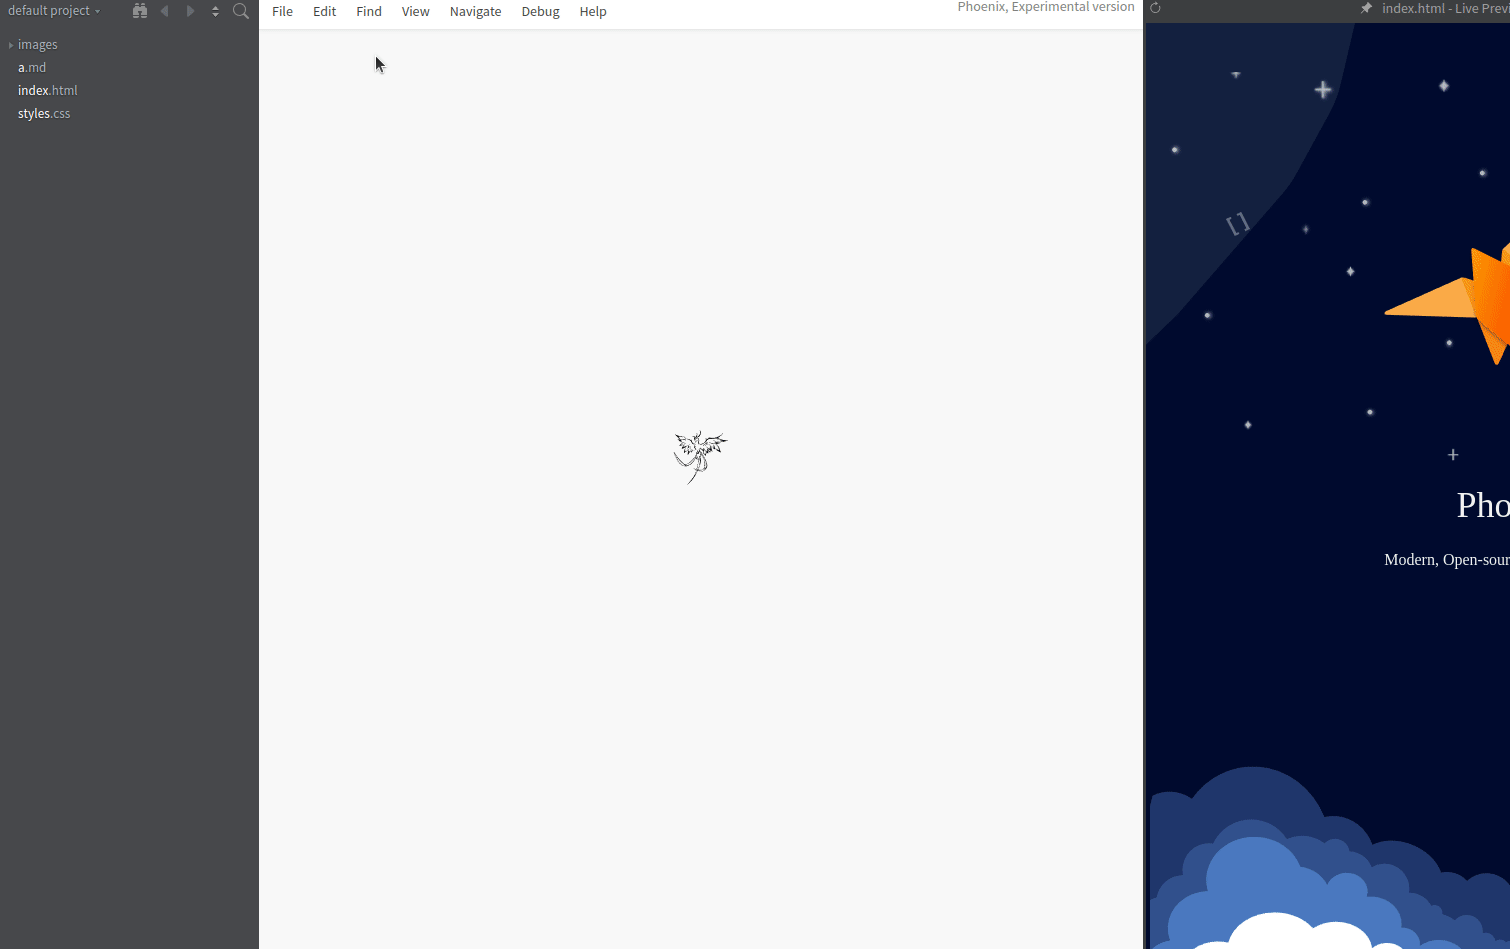Open the Navigate menu
The height and width of the screenshot is (949, 1510).
(x=476, y=12)
